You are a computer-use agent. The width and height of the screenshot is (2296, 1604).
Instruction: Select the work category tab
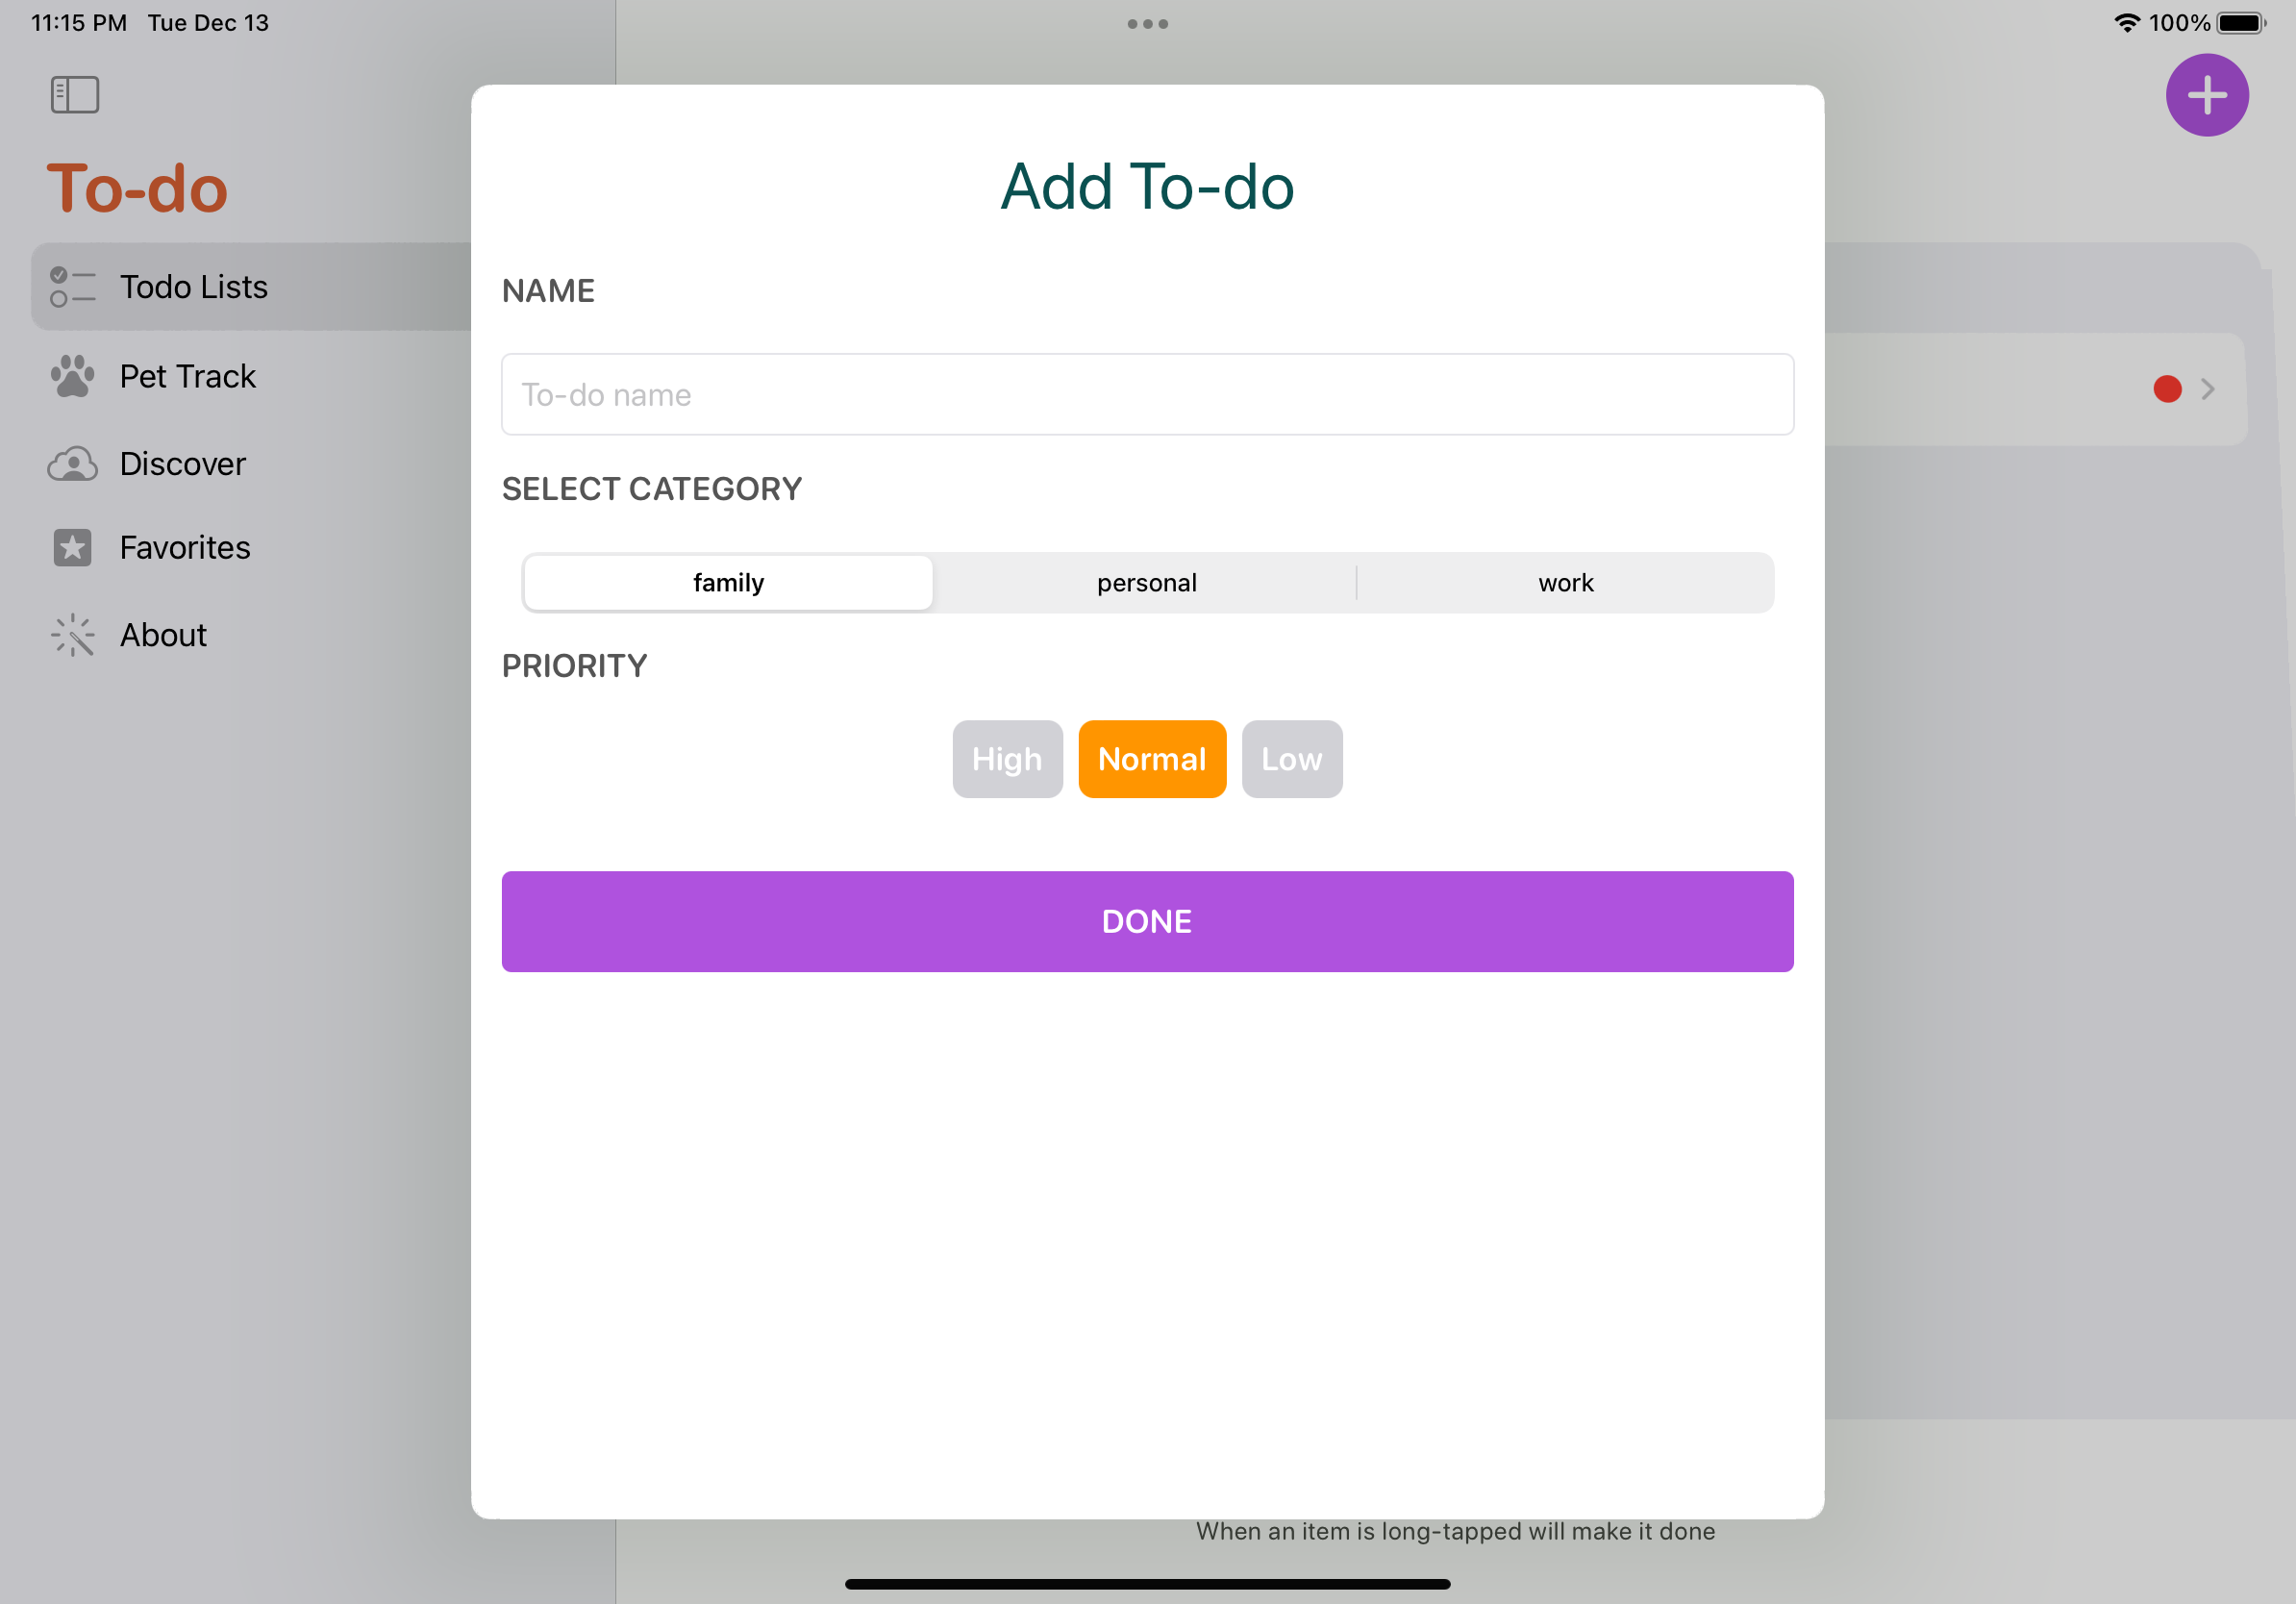(x=1565, y=581)
